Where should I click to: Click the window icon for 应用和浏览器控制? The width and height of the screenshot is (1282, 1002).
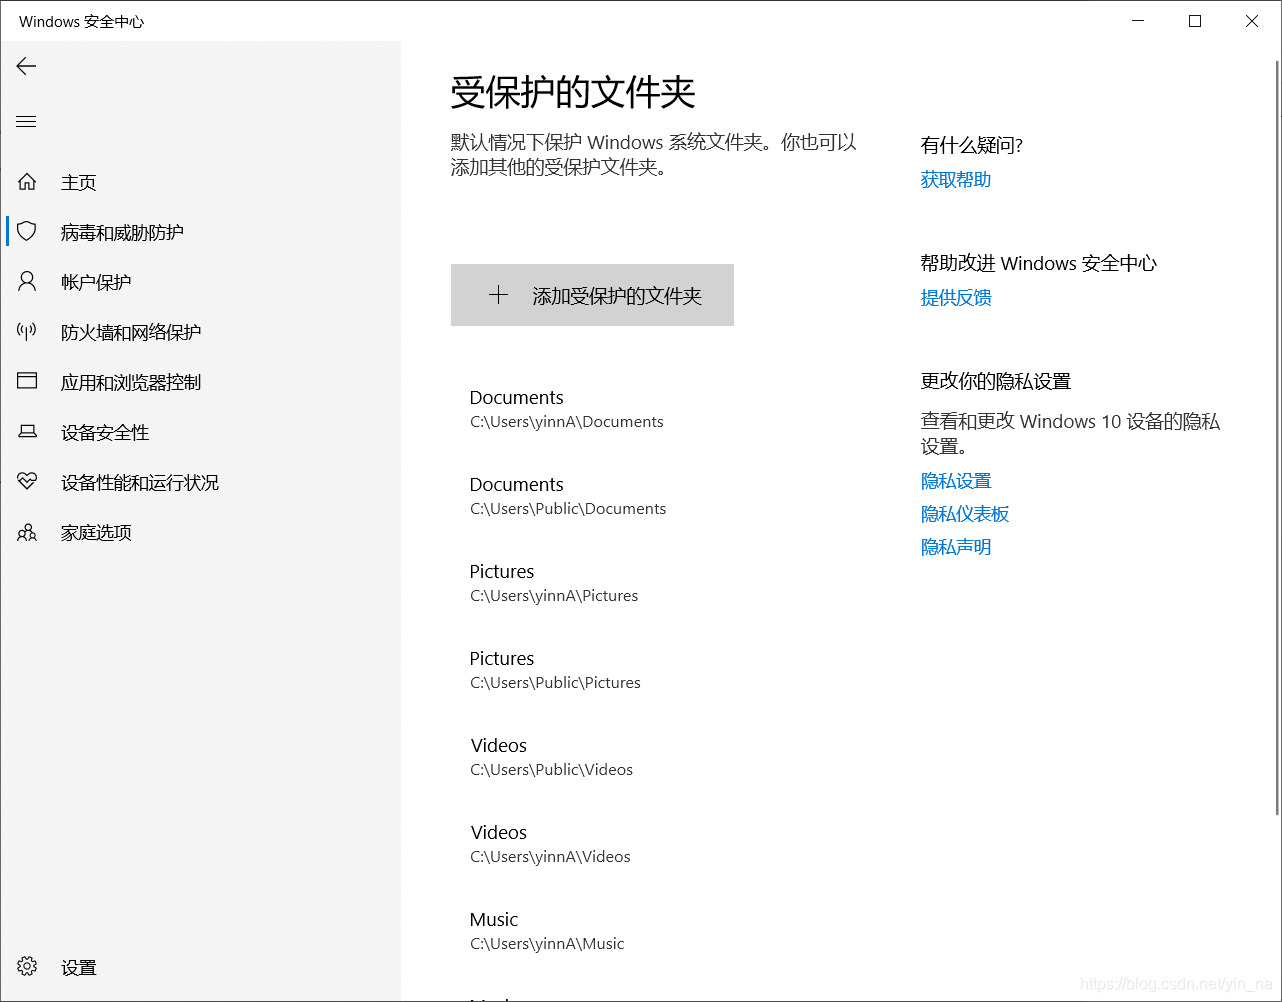click(x=27, y=381)
